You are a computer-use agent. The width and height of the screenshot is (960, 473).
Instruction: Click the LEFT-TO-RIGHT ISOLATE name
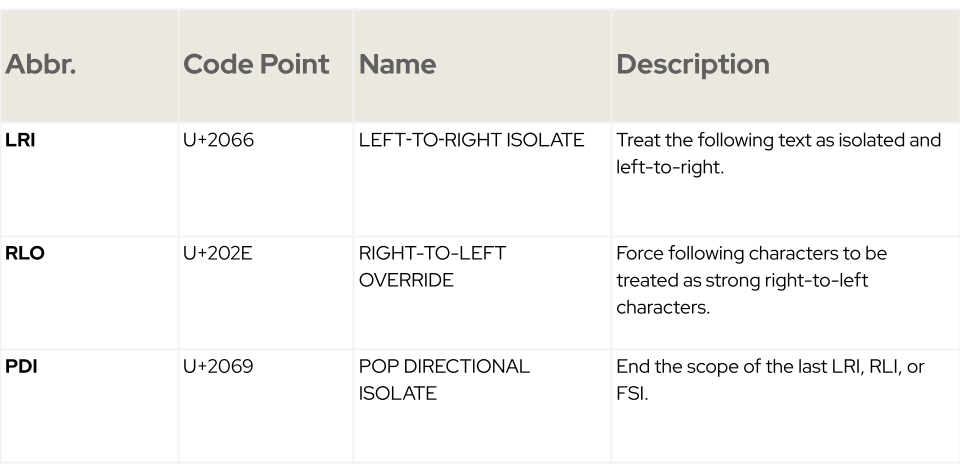pos(471,140)
